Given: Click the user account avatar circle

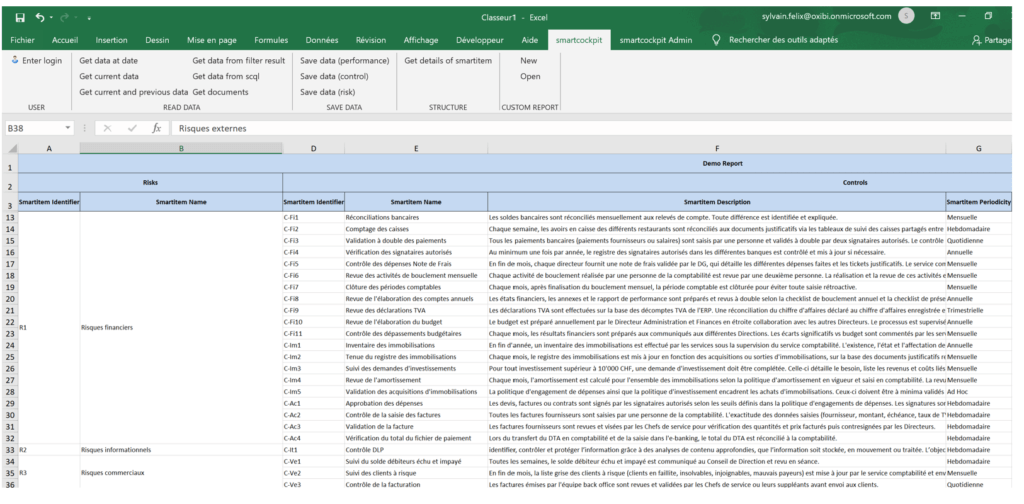Looking at the screenshot, I should 905,16.
